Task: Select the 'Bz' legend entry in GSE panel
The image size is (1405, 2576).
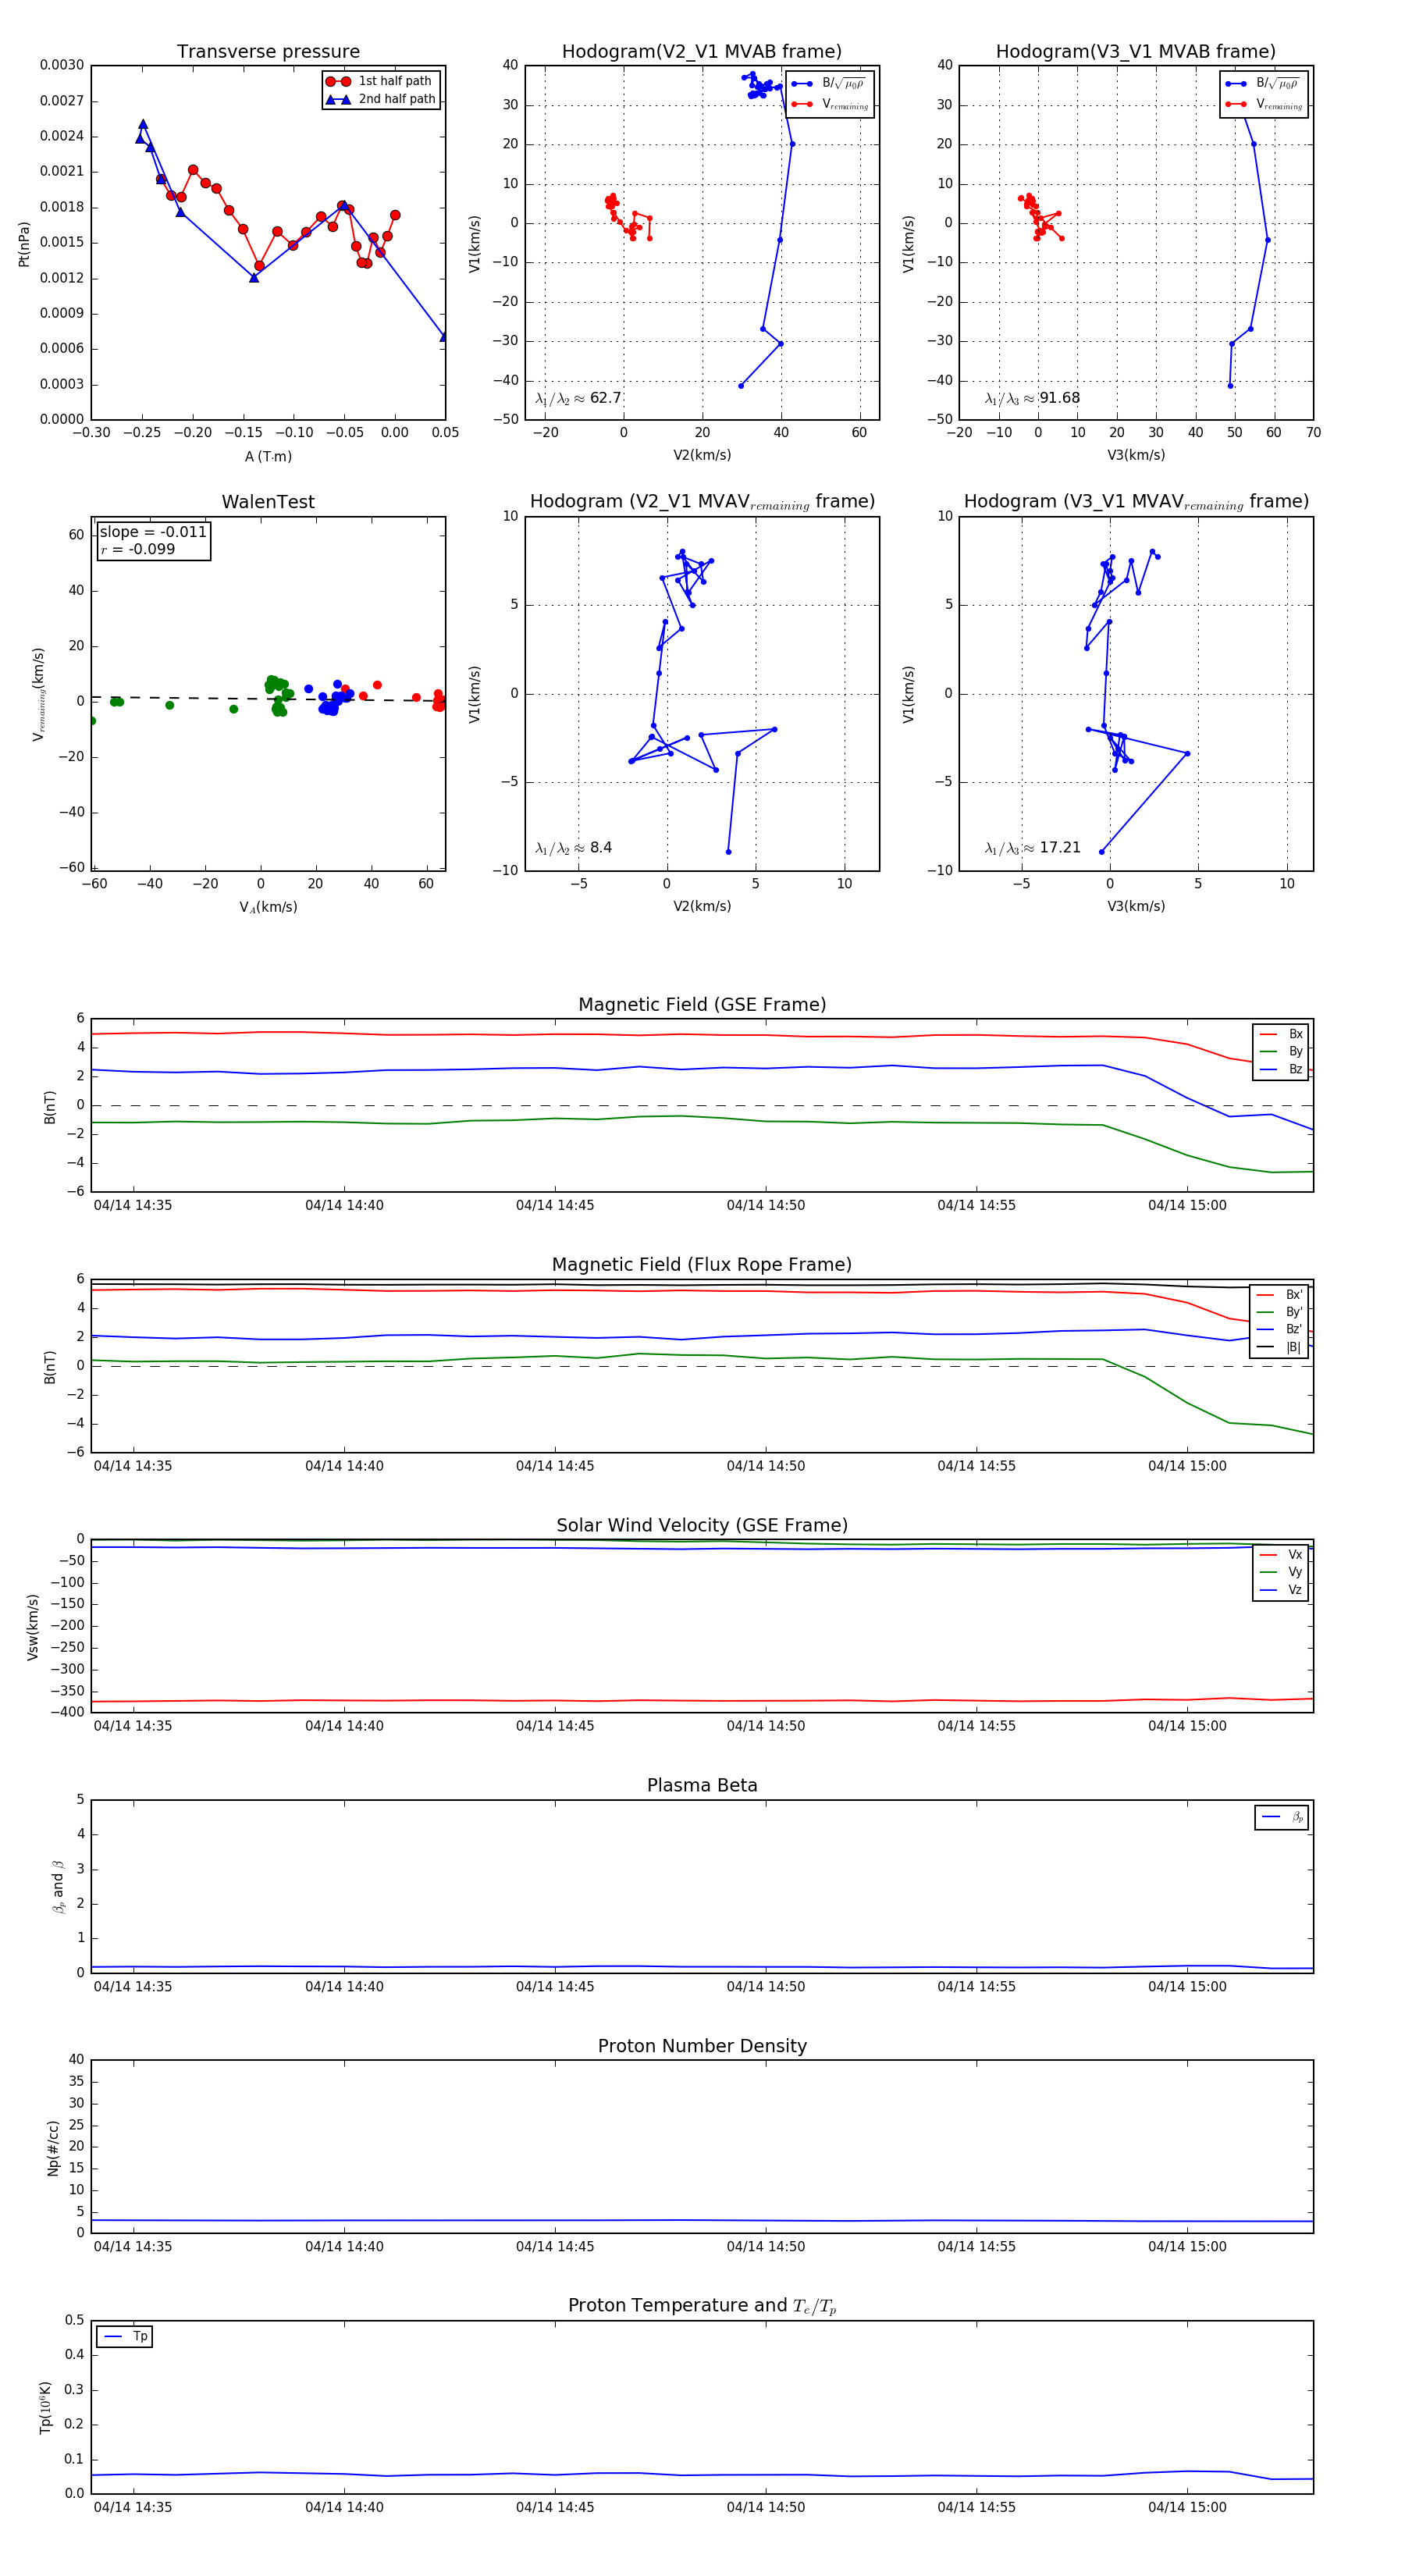Action: coord(1281,1069)
